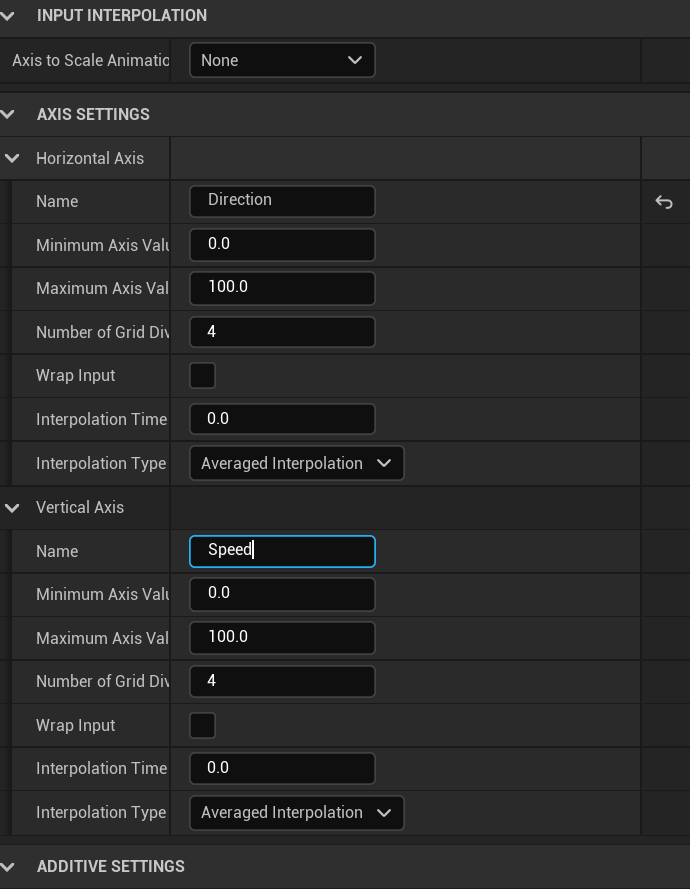
Task: Click Horizontal Maximum Axis Value field
Action: pyautogui.click(x=282, y=288)
